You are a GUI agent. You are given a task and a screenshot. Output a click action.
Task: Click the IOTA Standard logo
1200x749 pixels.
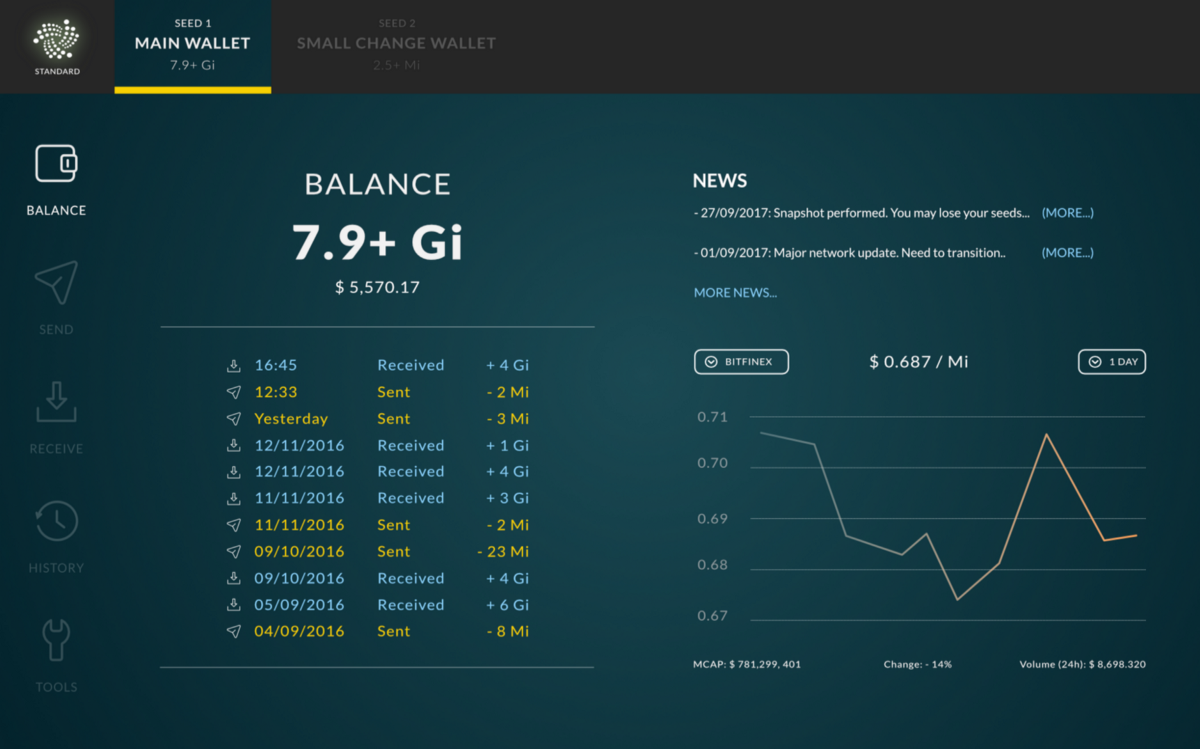56,46
